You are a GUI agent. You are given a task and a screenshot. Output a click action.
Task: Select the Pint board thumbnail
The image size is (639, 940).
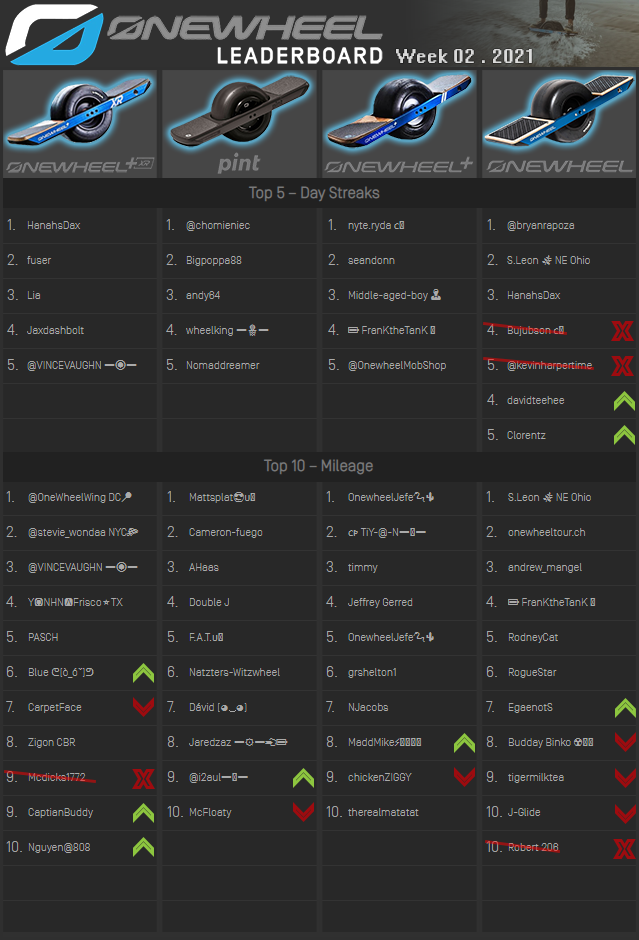point(239,123)
